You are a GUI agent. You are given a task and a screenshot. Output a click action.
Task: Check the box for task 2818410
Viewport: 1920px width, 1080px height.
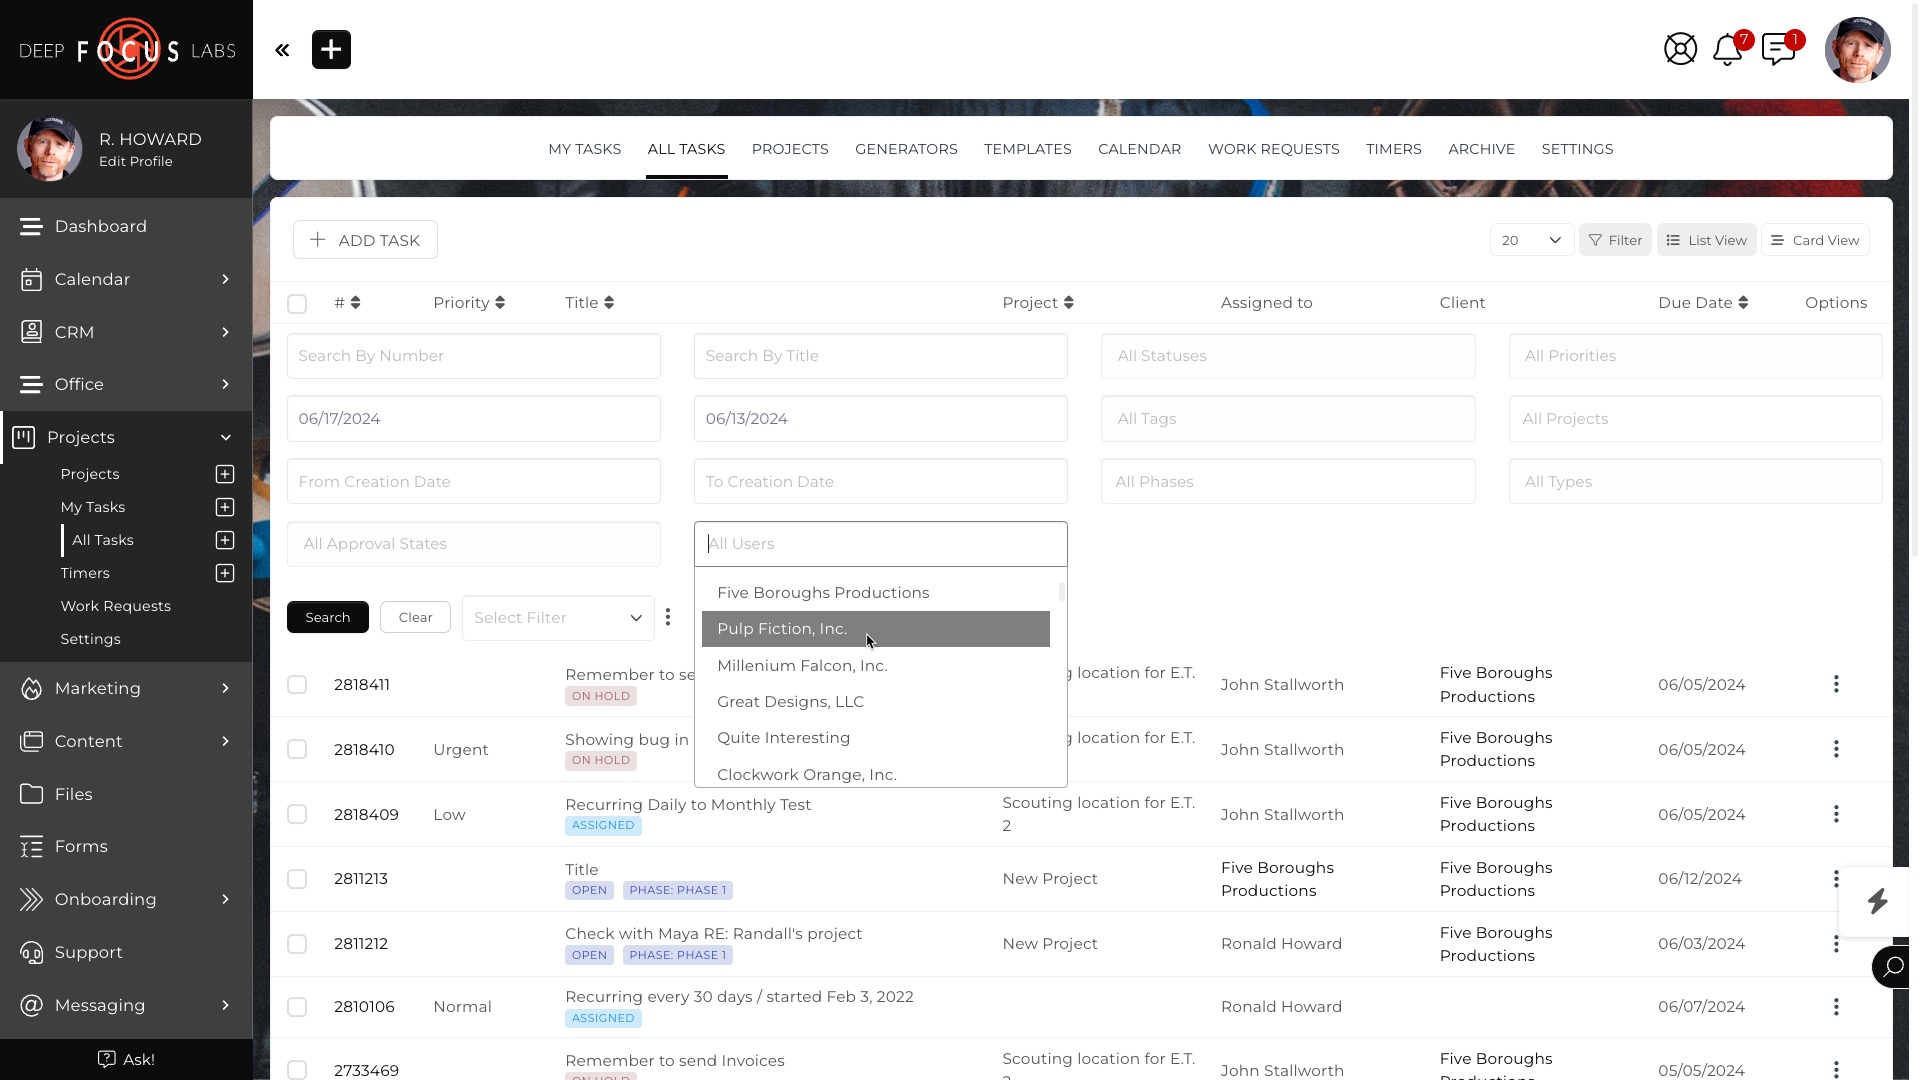point(297,749)
